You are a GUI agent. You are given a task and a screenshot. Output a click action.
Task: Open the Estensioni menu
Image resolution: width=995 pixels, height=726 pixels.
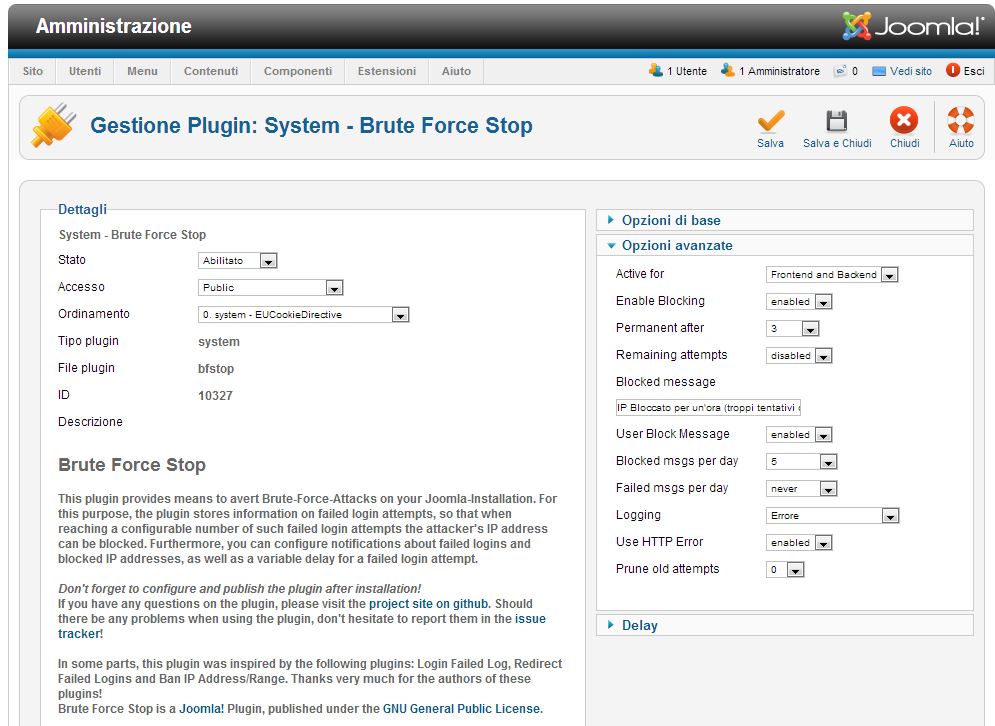(386, 71)
